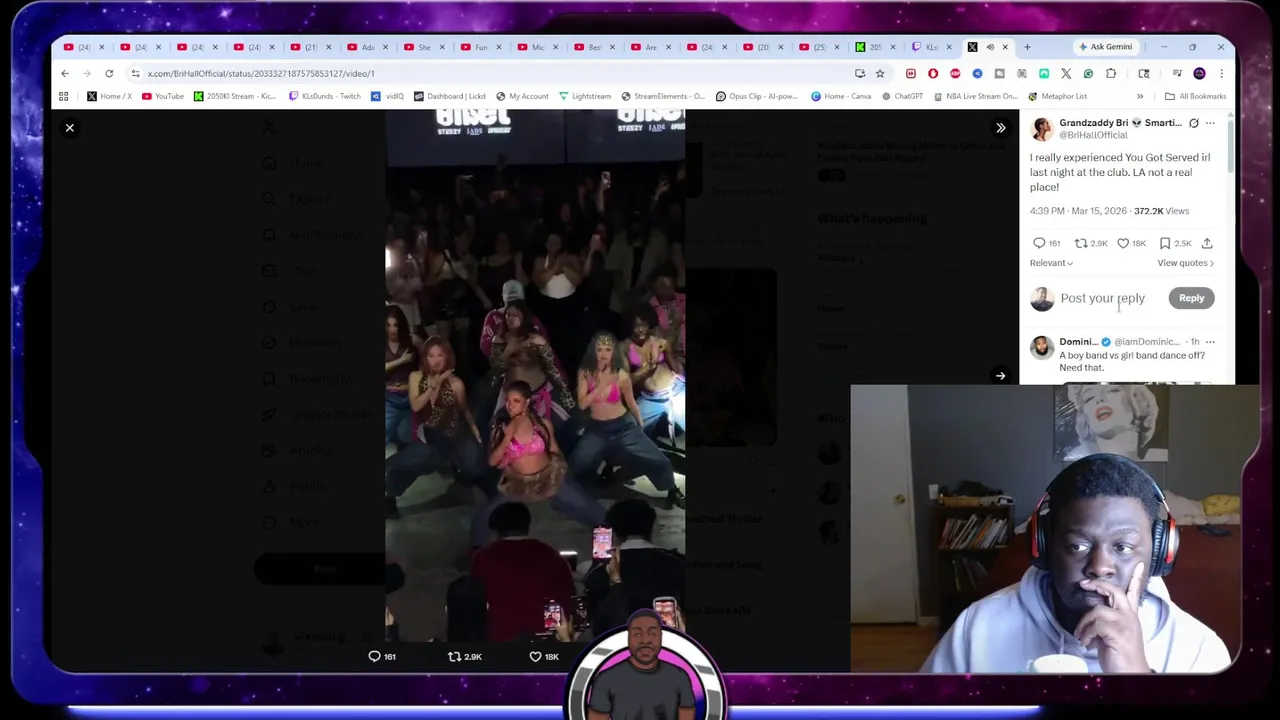1280x720 pixels.
Task: Click the 4:39 PM Mar 15, 2026 timestamp
Action: 1078,211
